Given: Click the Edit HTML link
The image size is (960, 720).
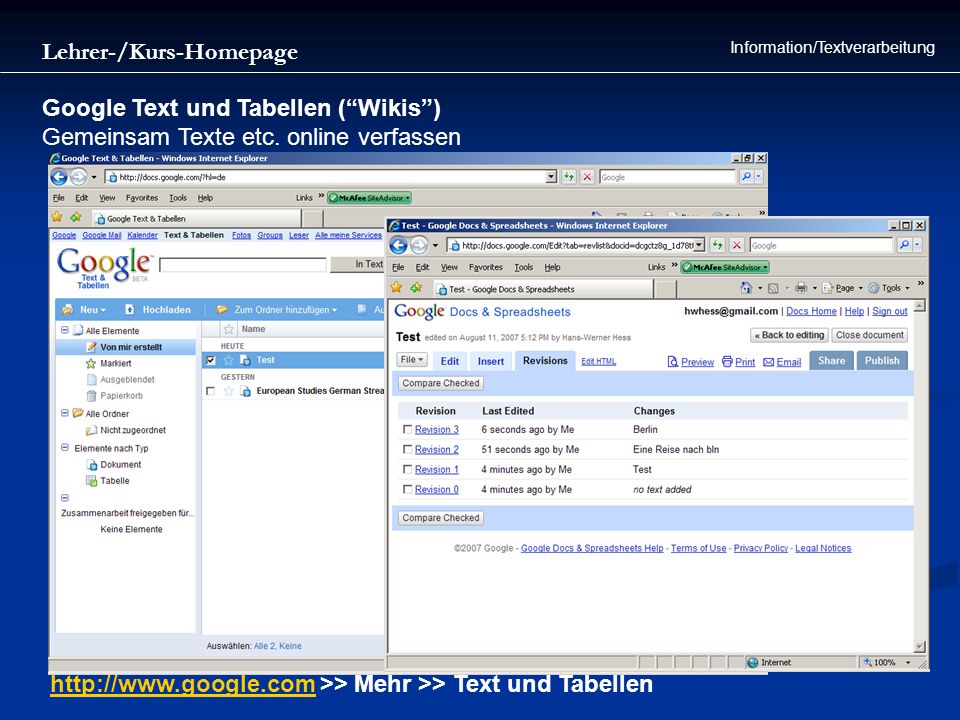Looking at the screenshot, I should 598,361.
